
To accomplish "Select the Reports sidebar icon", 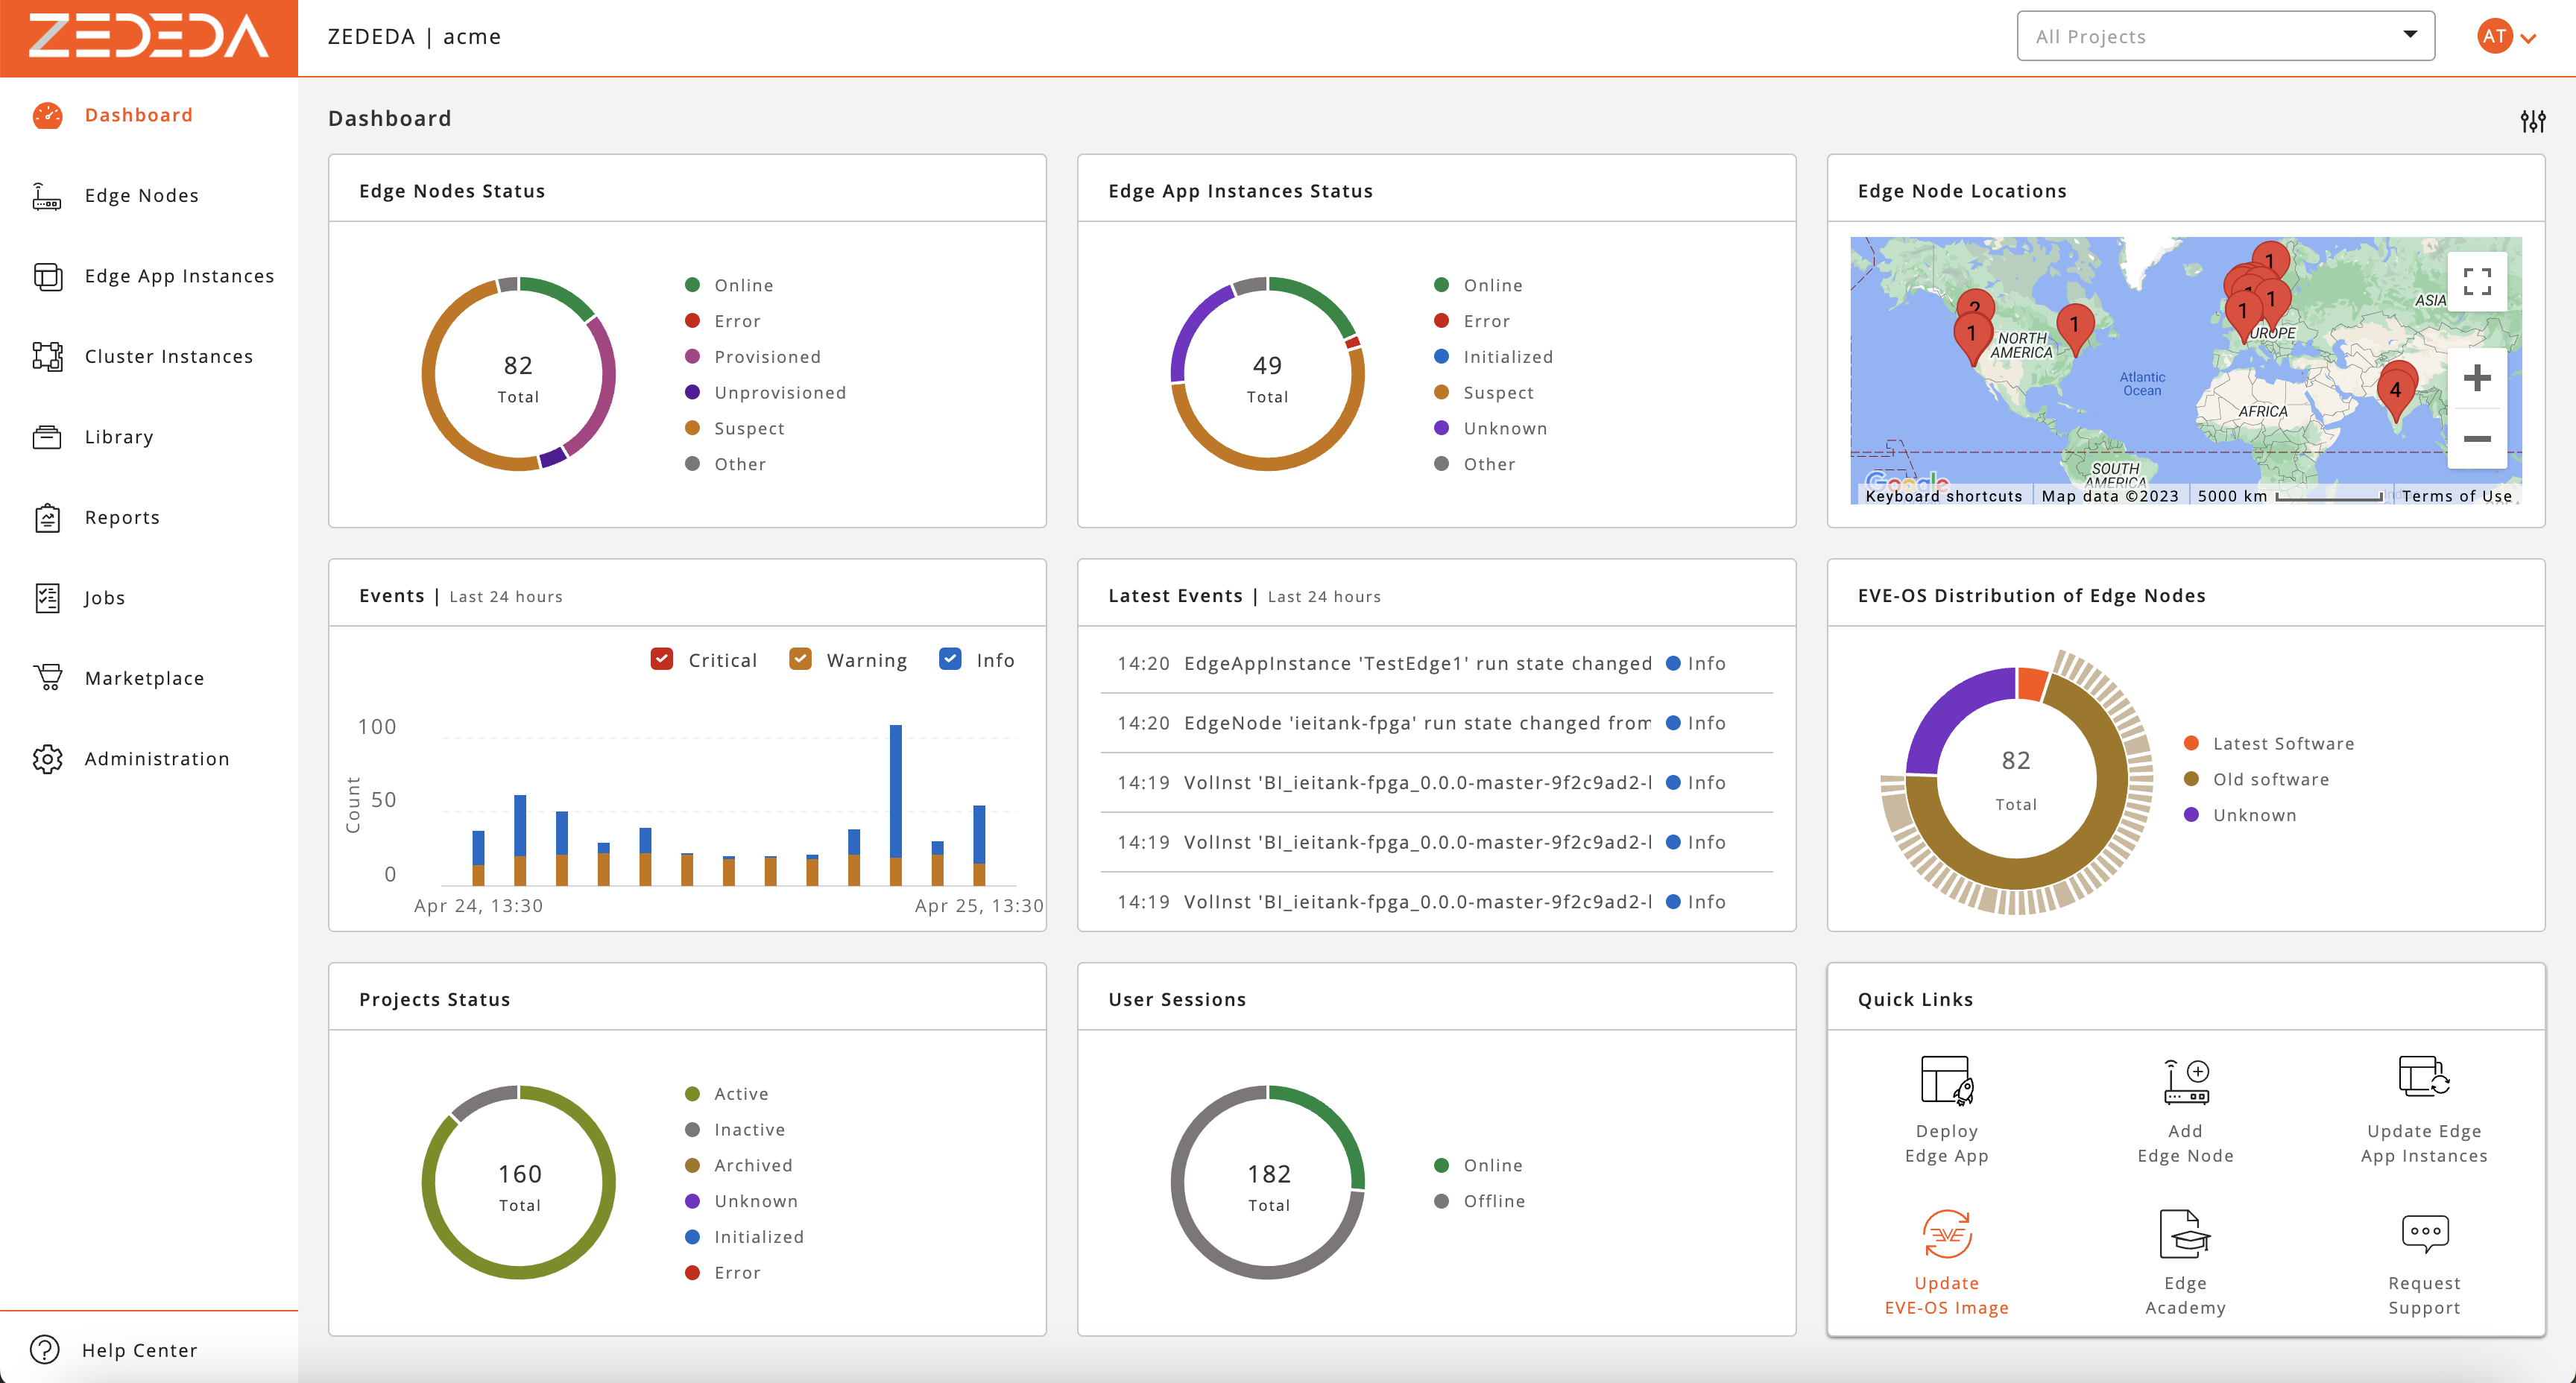I will [48, 517].
